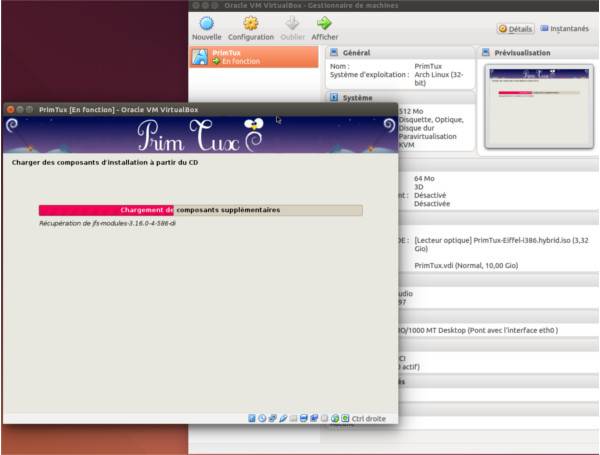This screenshot has height=455, width=600.
Task: Click the 'En fonction' status on PrimTux entry
Action: [x=241, y=61]
